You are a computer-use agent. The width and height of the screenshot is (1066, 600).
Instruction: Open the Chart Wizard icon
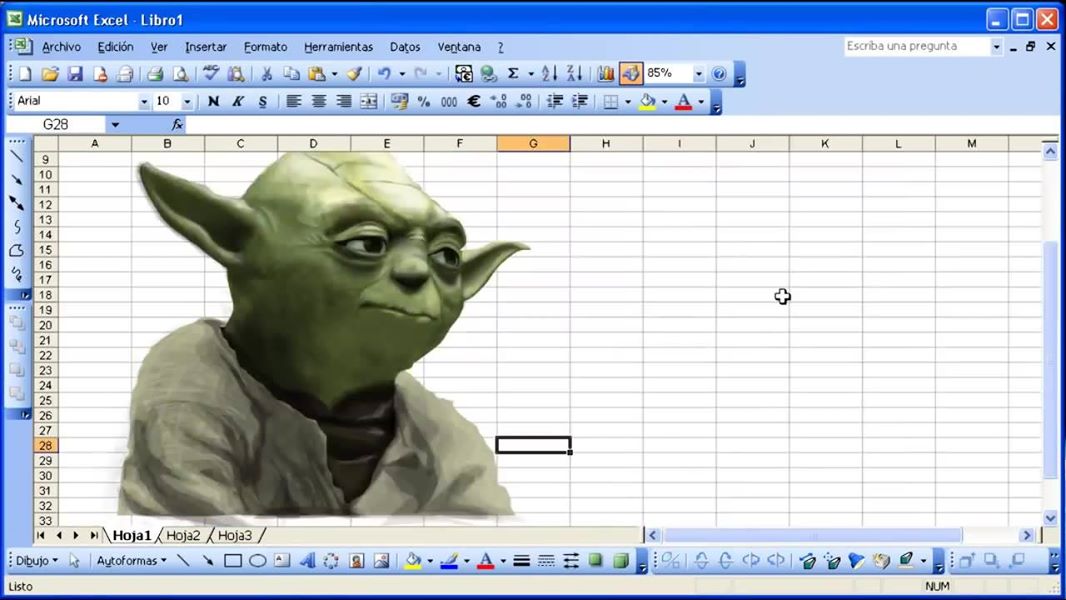click(605, 73)
